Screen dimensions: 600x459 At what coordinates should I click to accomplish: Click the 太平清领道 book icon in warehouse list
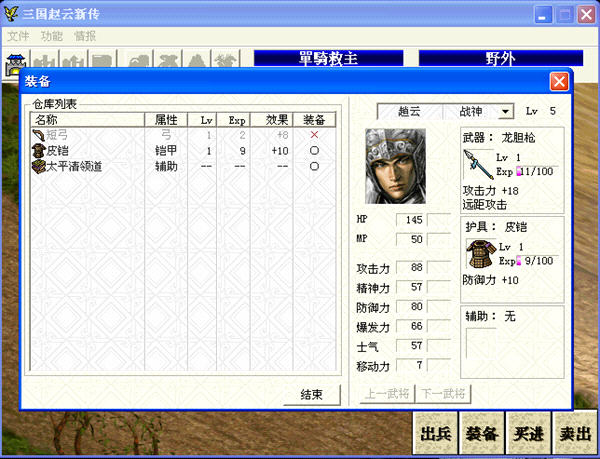[x=39, y=167]
